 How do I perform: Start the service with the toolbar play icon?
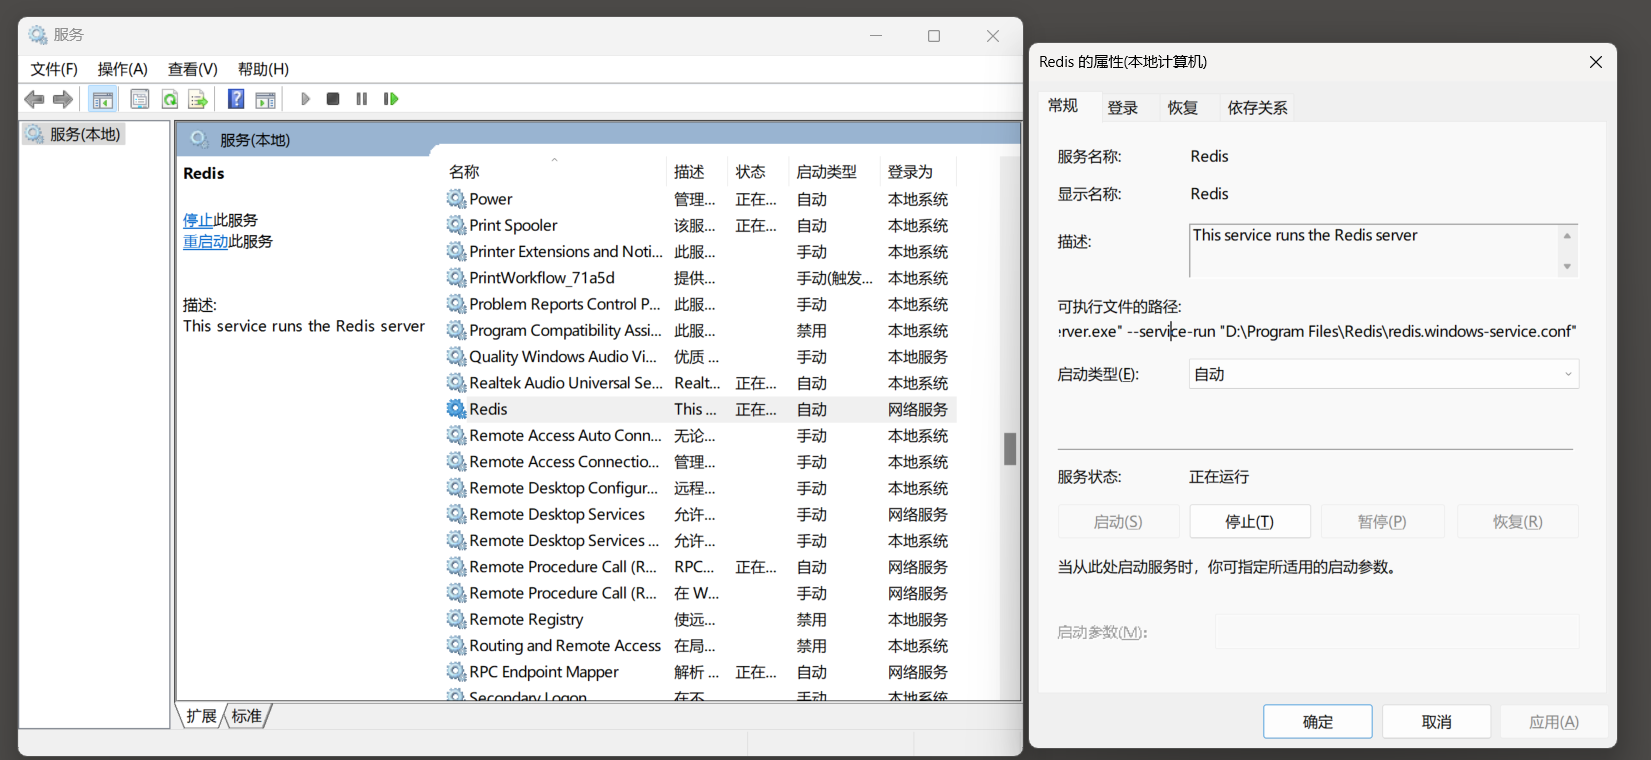(x=305, y=99)
